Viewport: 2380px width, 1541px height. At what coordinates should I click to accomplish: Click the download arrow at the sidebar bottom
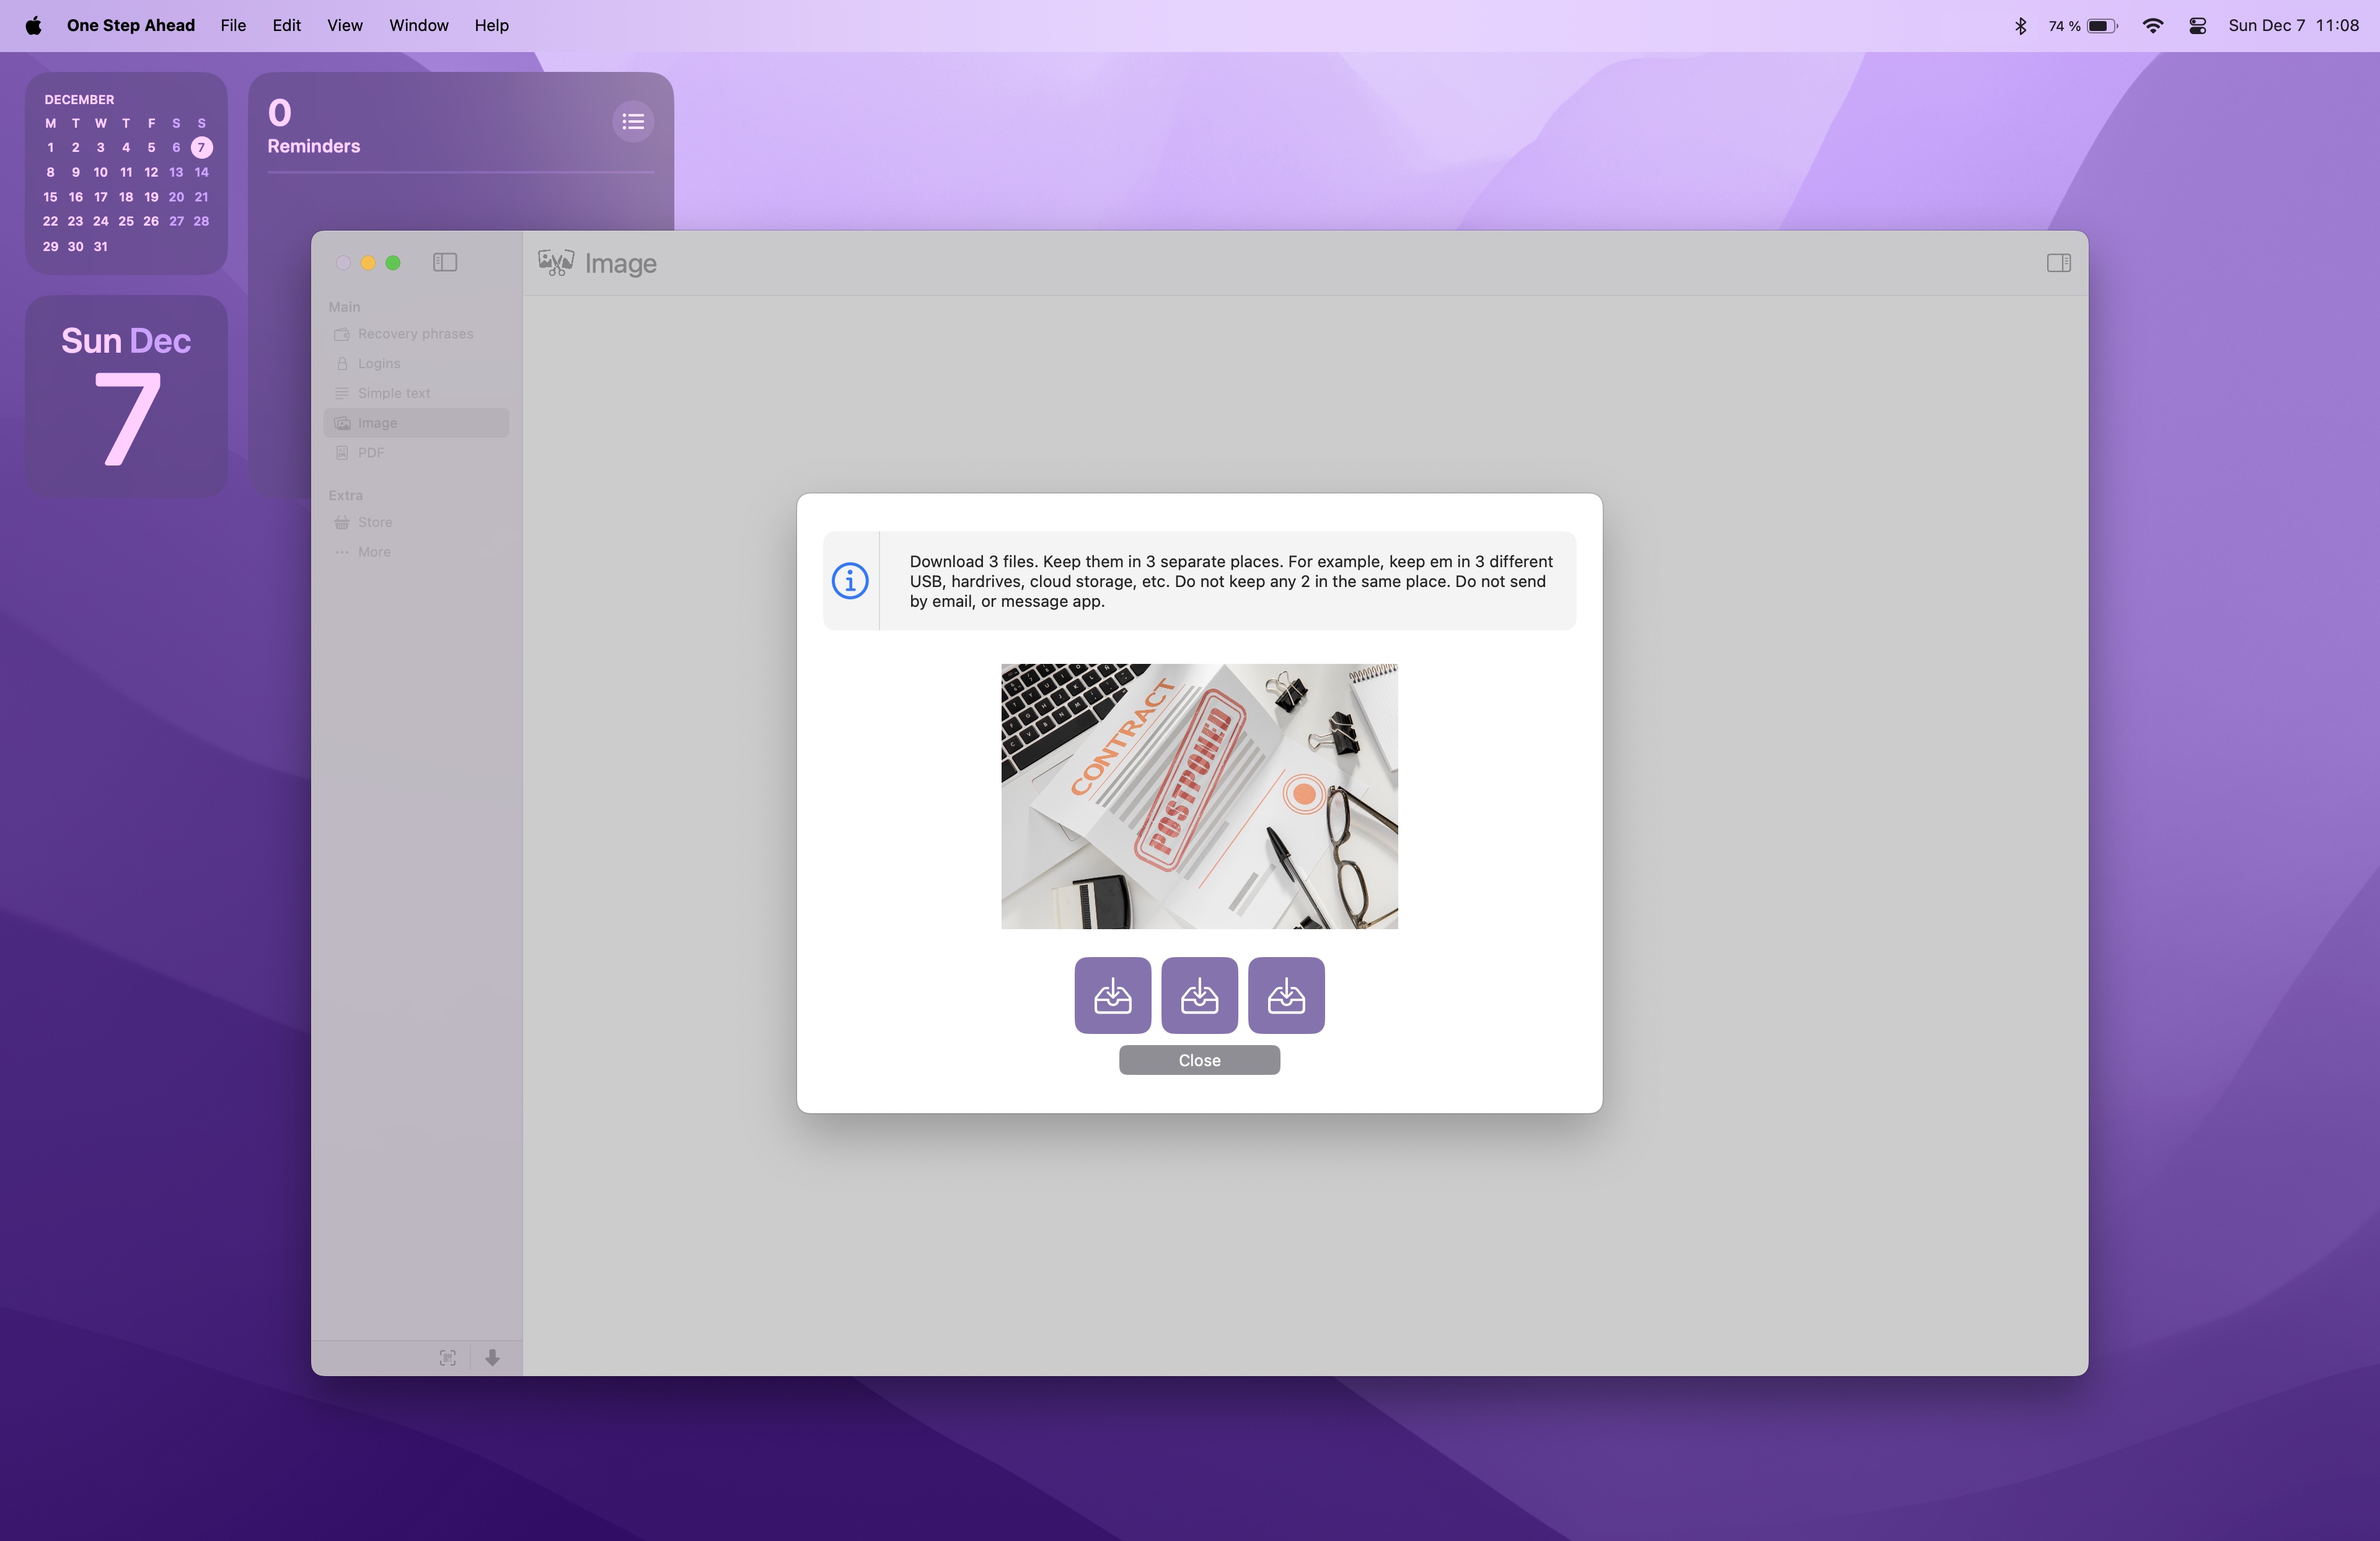pyautogui.click(x=492, y=1357)
